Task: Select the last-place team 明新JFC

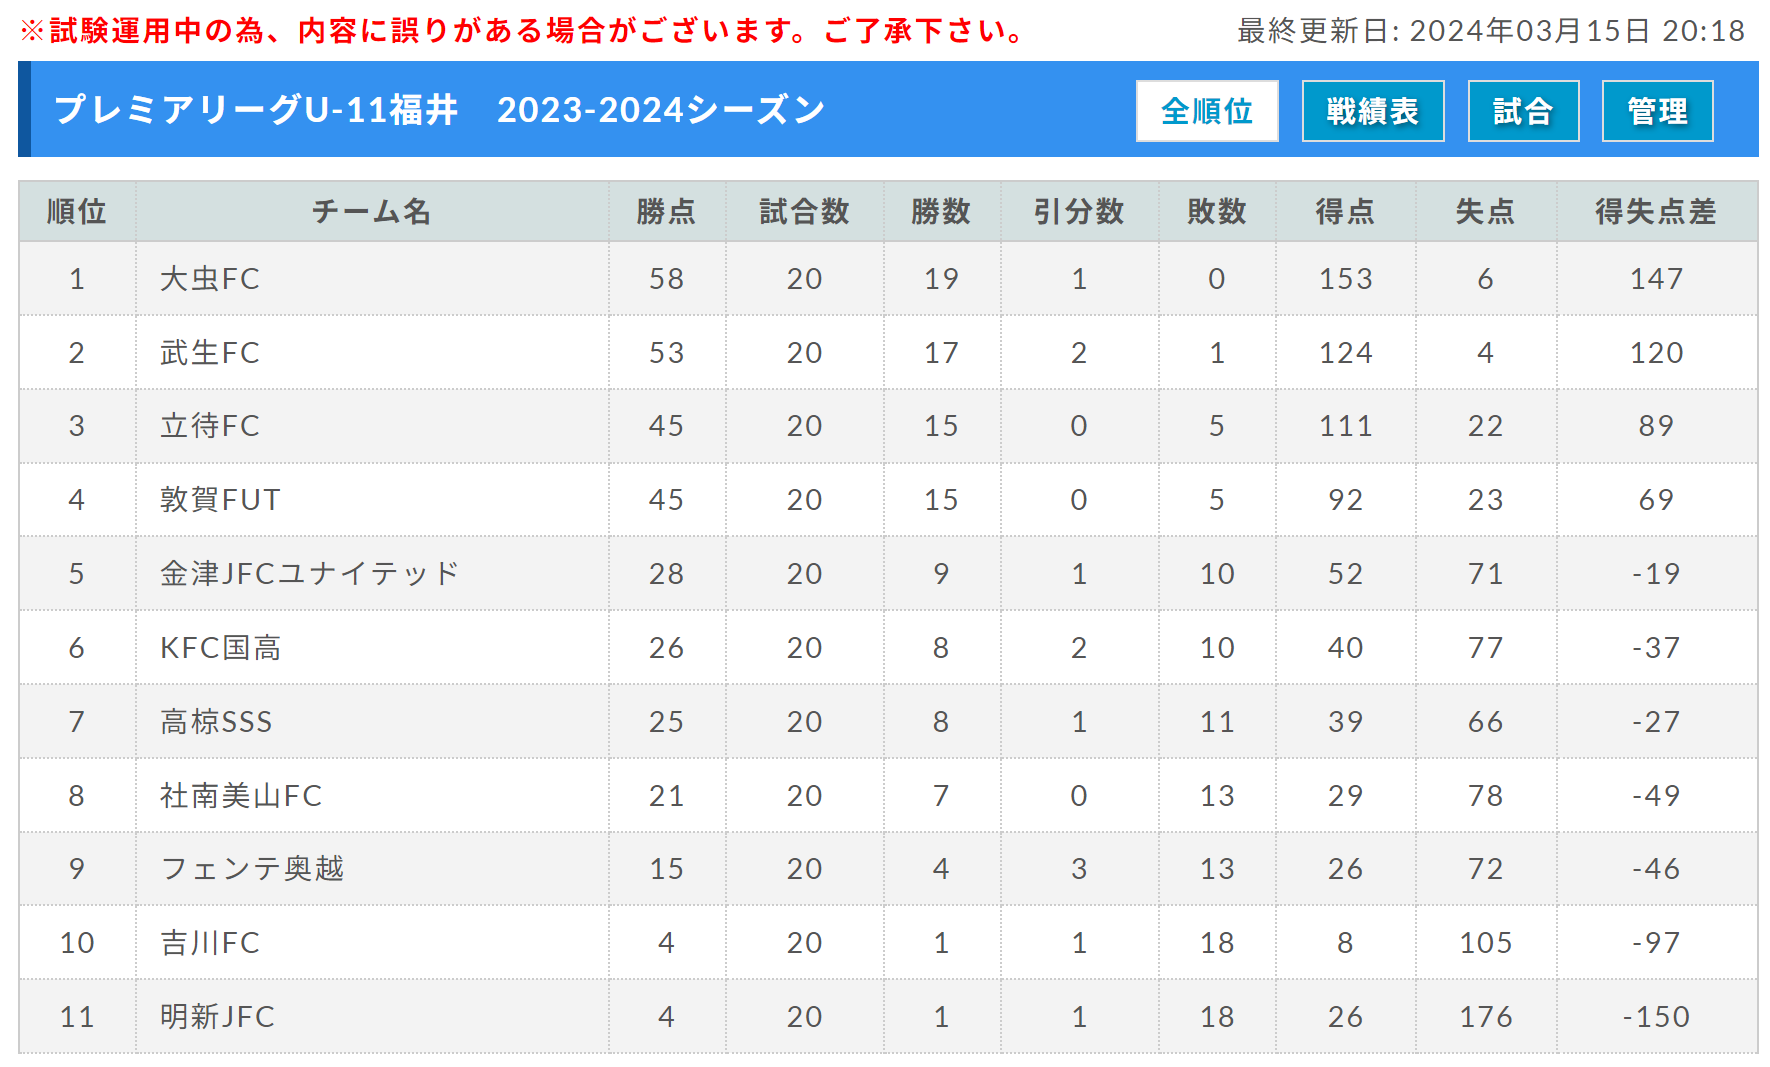Action: tap(217, 1017)
